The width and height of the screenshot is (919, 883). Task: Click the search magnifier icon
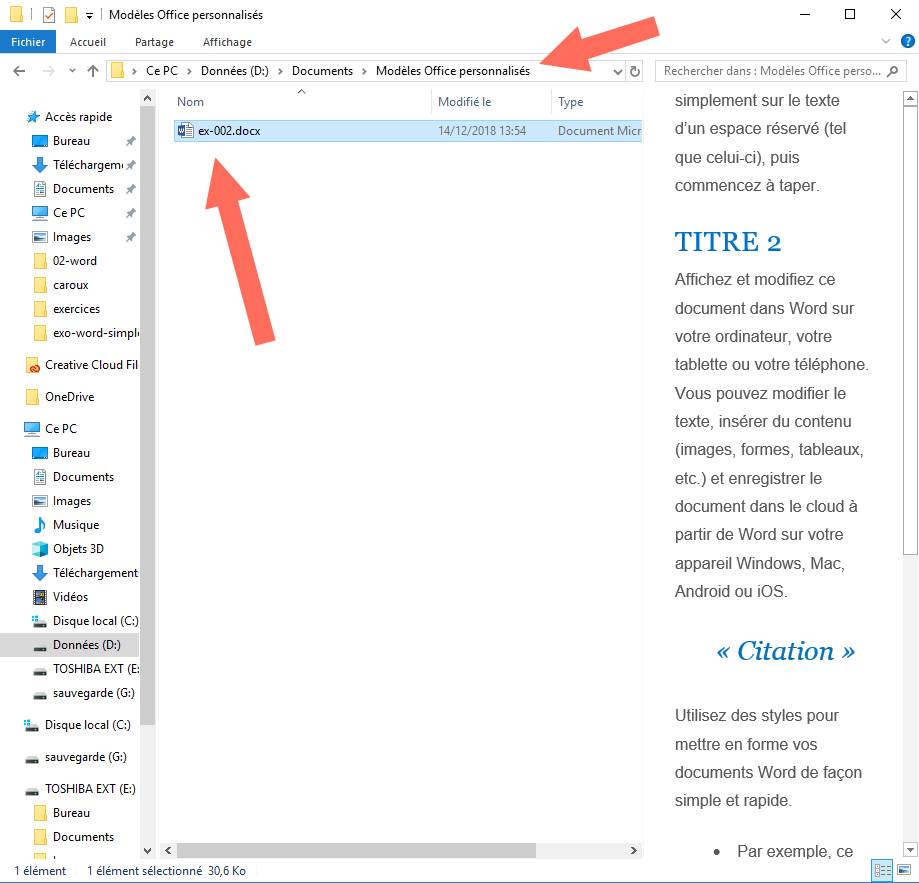896,71
